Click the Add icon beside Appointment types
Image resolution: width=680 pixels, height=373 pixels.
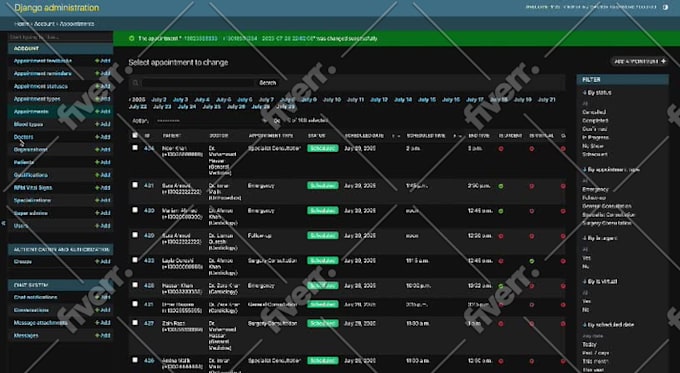[103, 98]
